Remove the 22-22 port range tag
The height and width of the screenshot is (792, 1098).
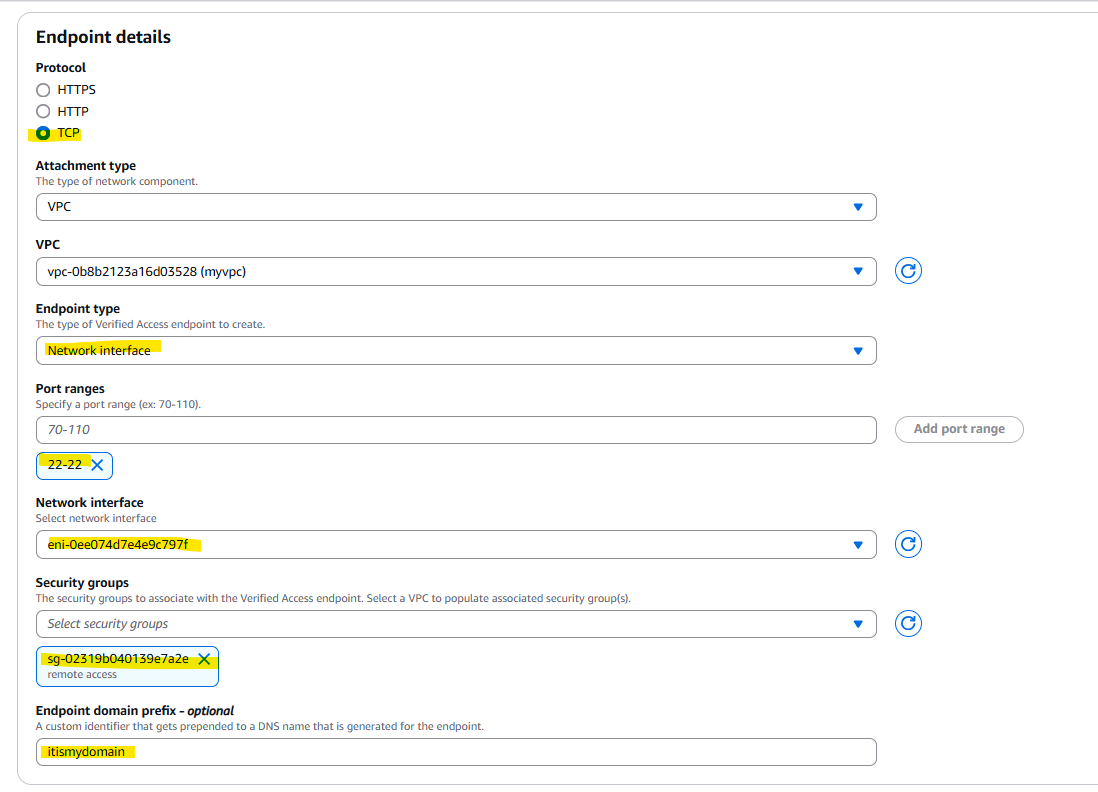point(98,465)
